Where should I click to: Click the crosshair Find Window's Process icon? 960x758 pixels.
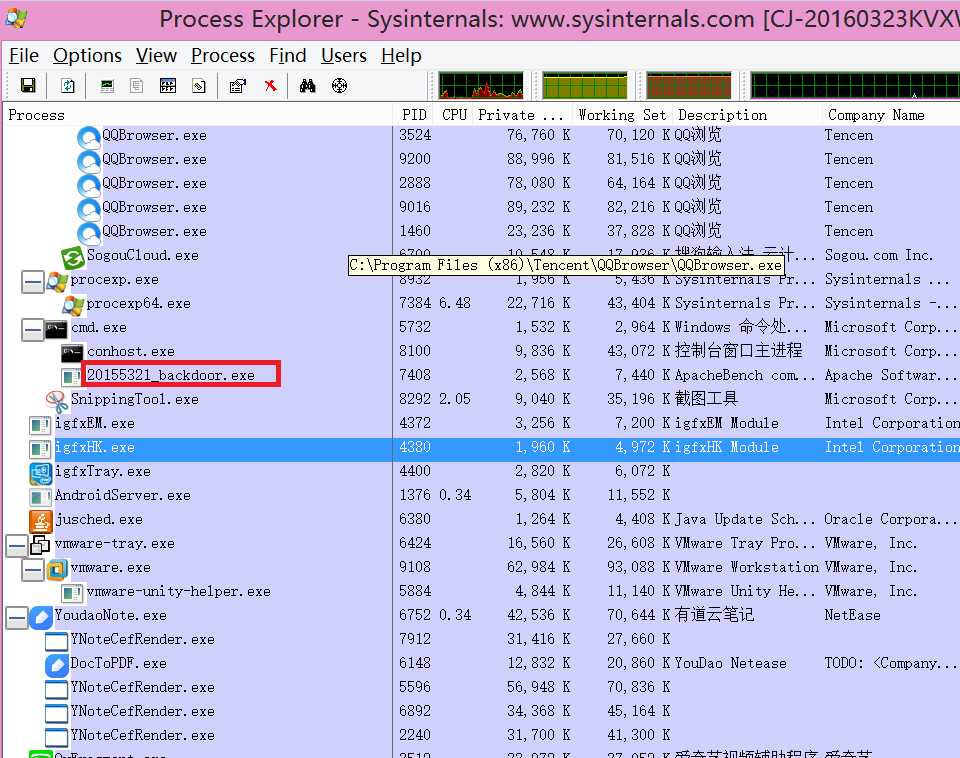339,86
